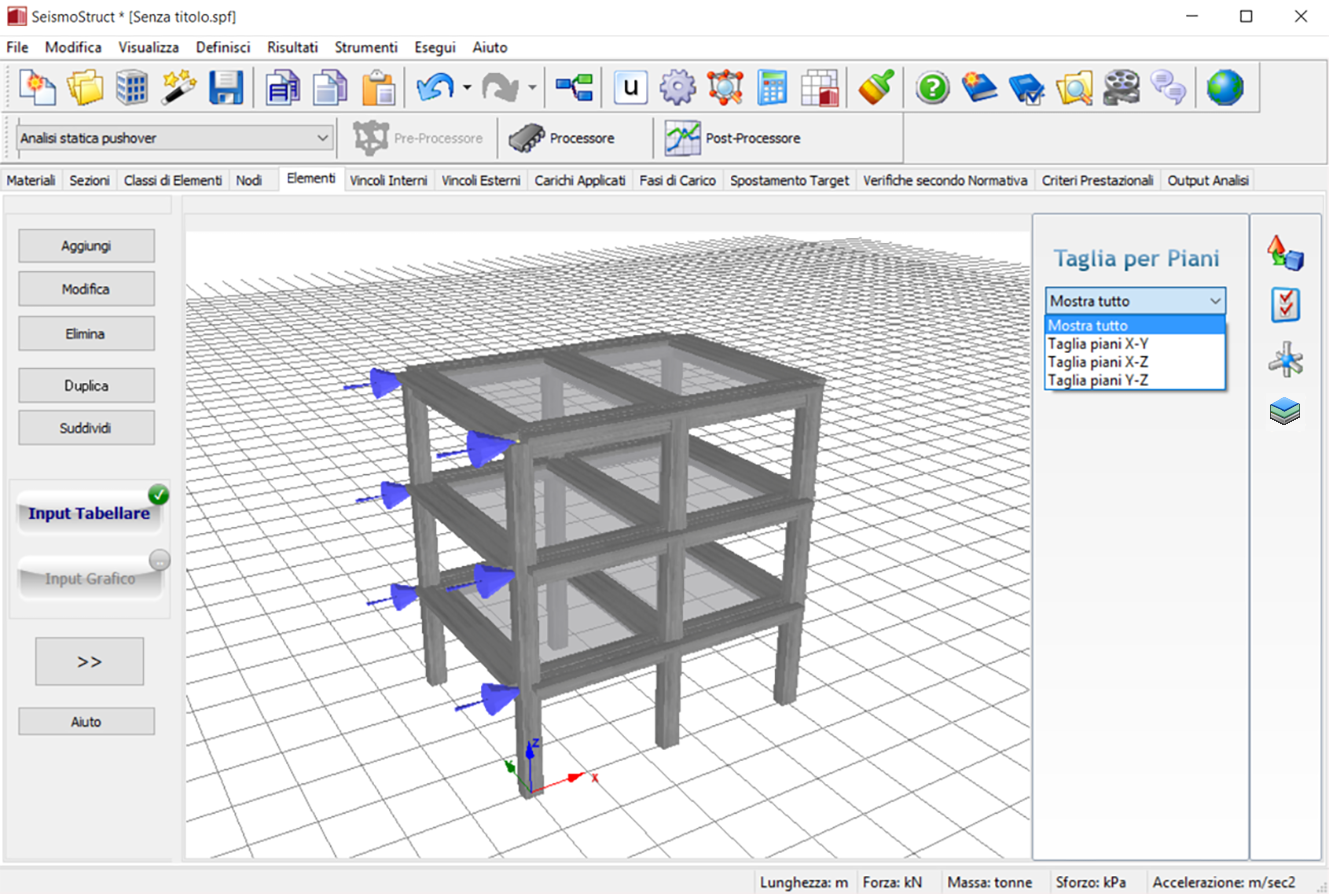The height and width of the screenshot is (894, 1329).
Task: Click the globe icon in toolbar
Action: coord(1224,88)
